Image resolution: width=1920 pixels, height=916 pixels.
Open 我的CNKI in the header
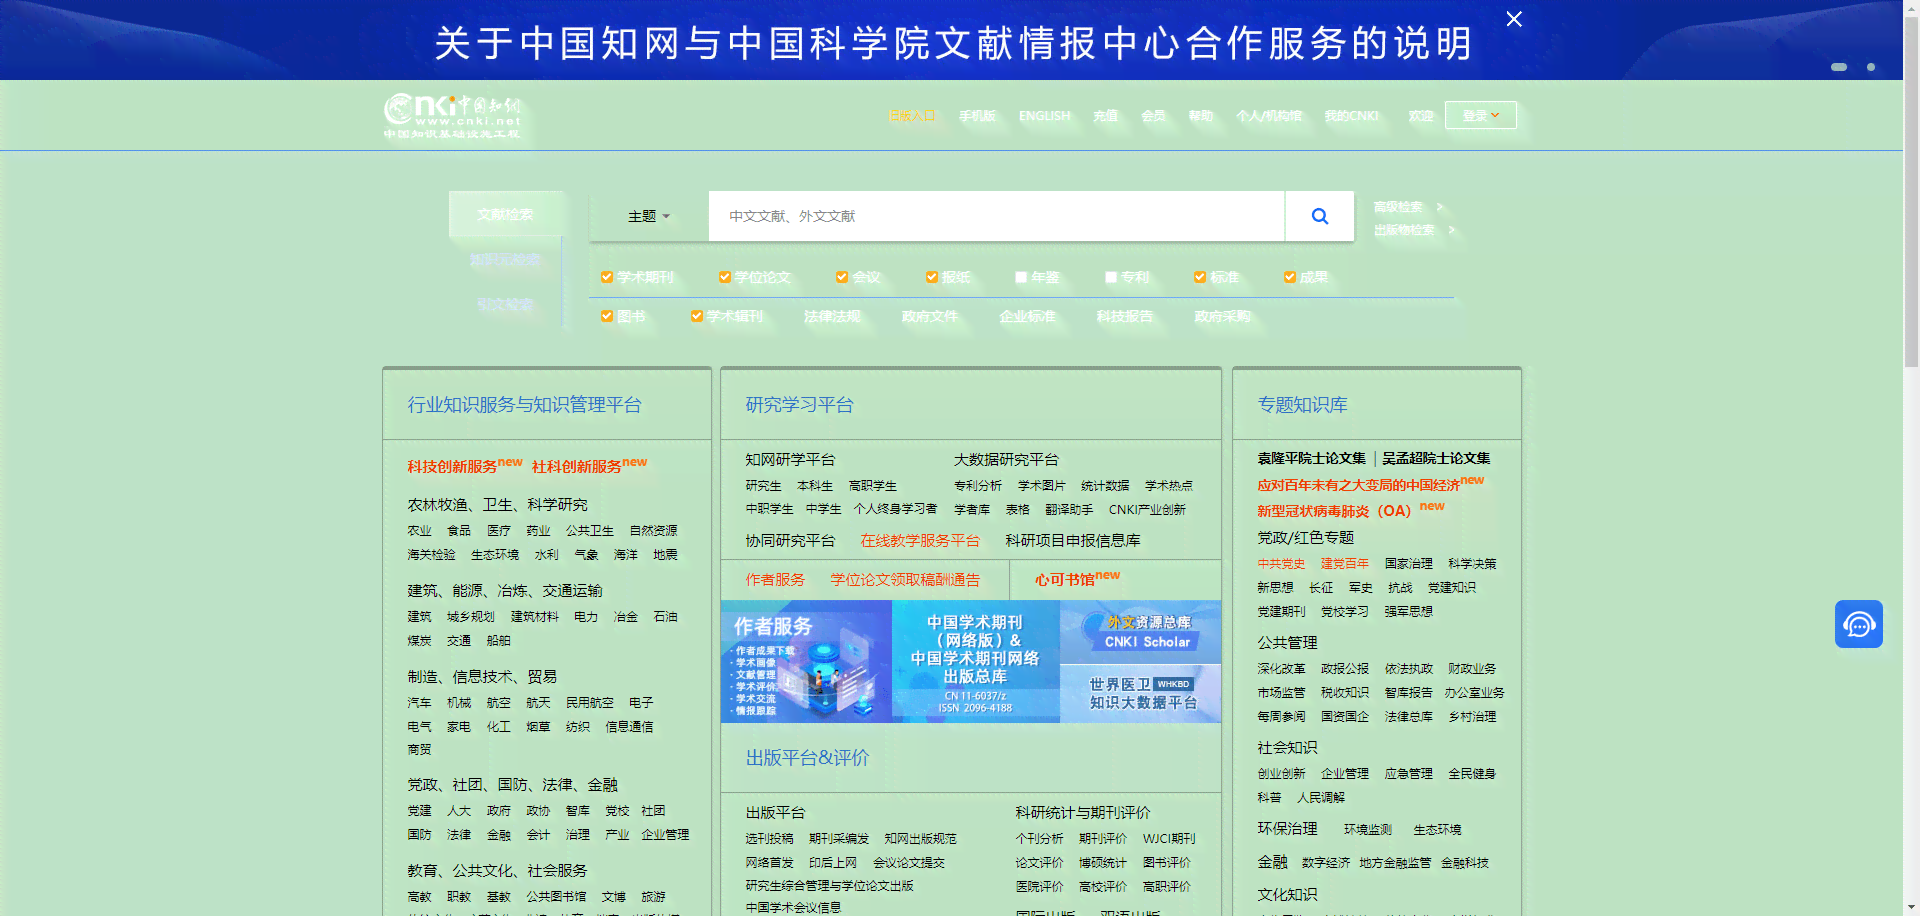tap(1351, 116)
